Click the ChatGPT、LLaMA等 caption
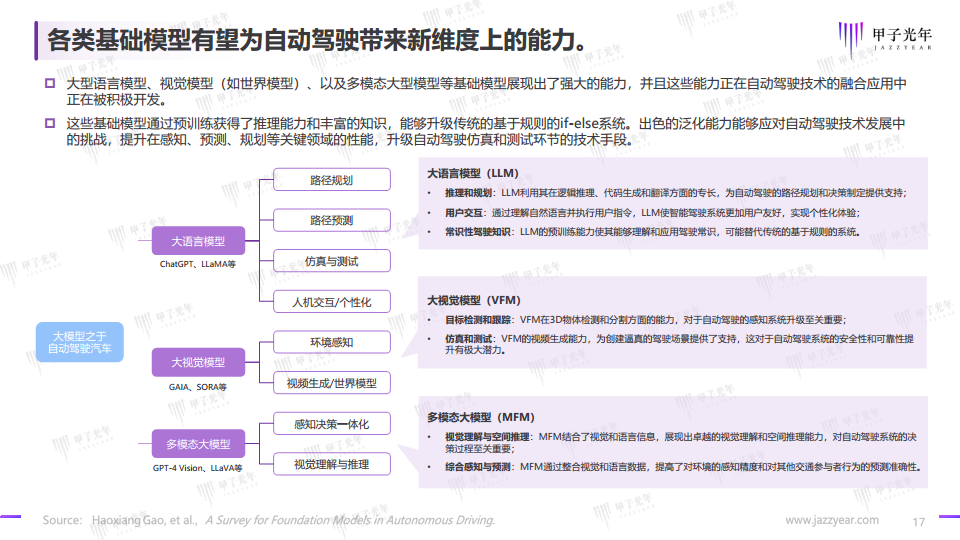Screen dimensions: 960x540 [198, 264]
